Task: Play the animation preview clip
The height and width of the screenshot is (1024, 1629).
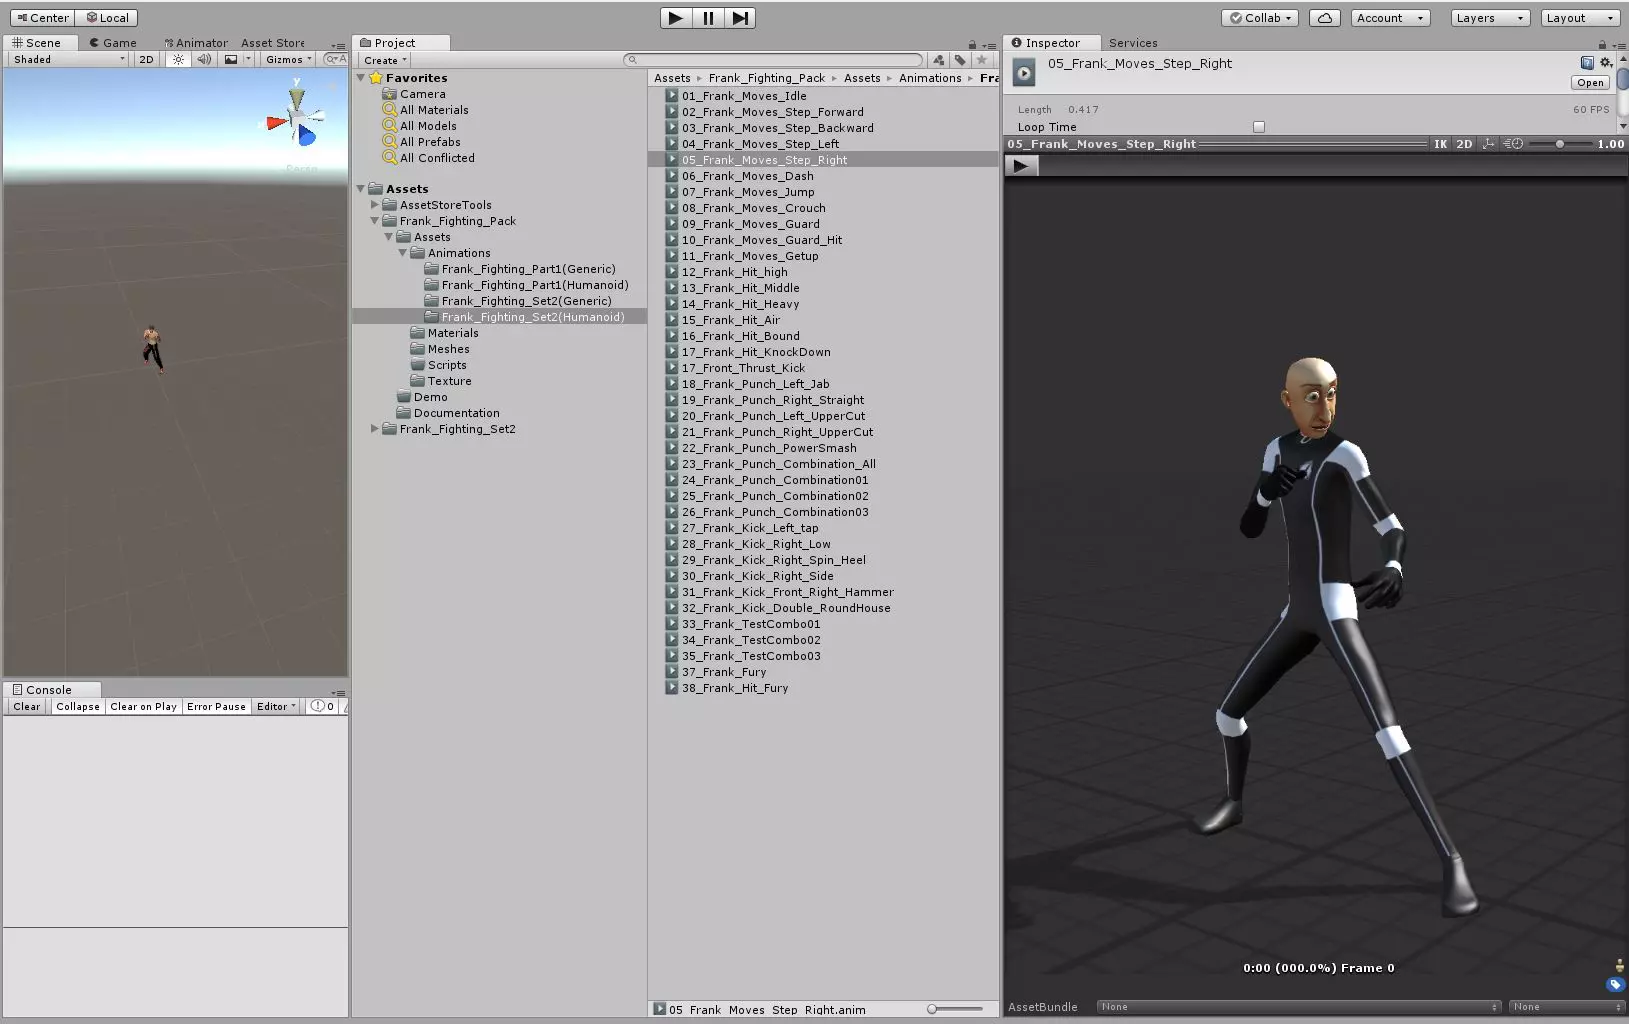Action: [1021, 166]
